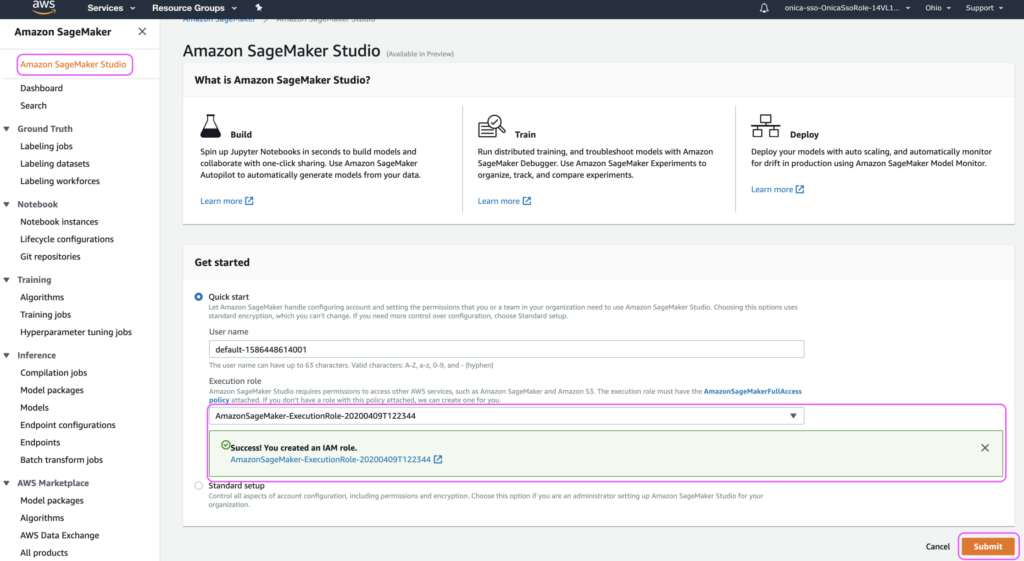Open AWS Data Exchange
The height and width of the screenshot is (561, 1024).
tap(59, 535)
